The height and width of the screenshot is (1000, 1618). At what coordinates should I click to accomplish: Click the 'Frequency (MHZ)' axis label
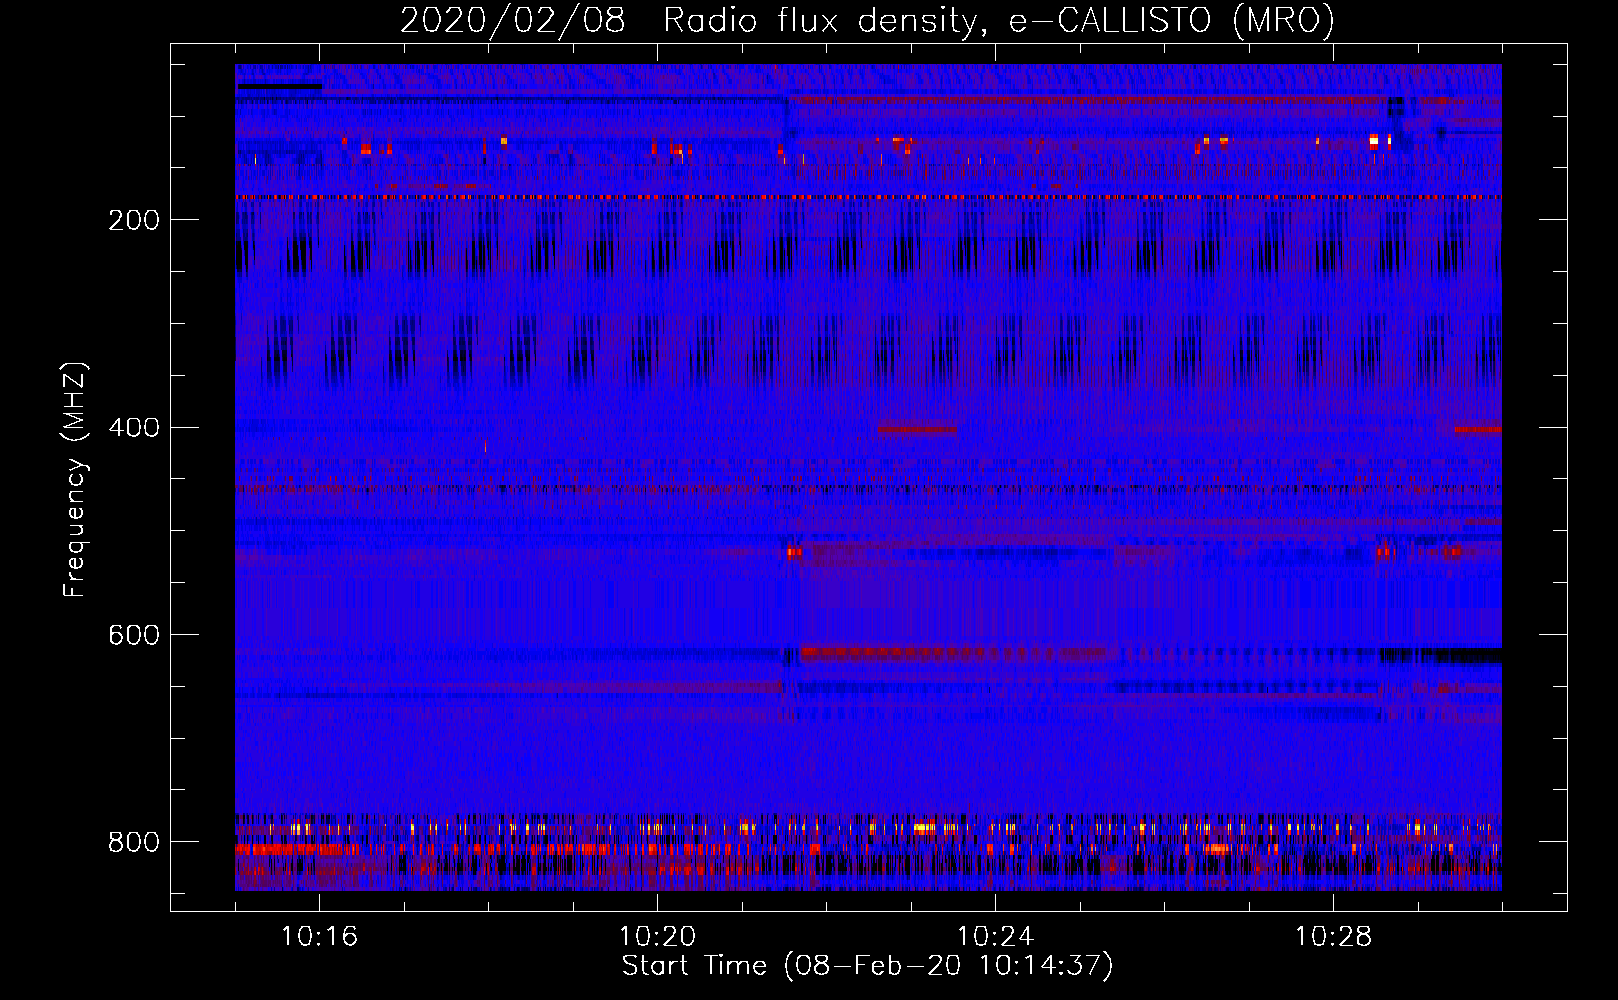[75, 480]
